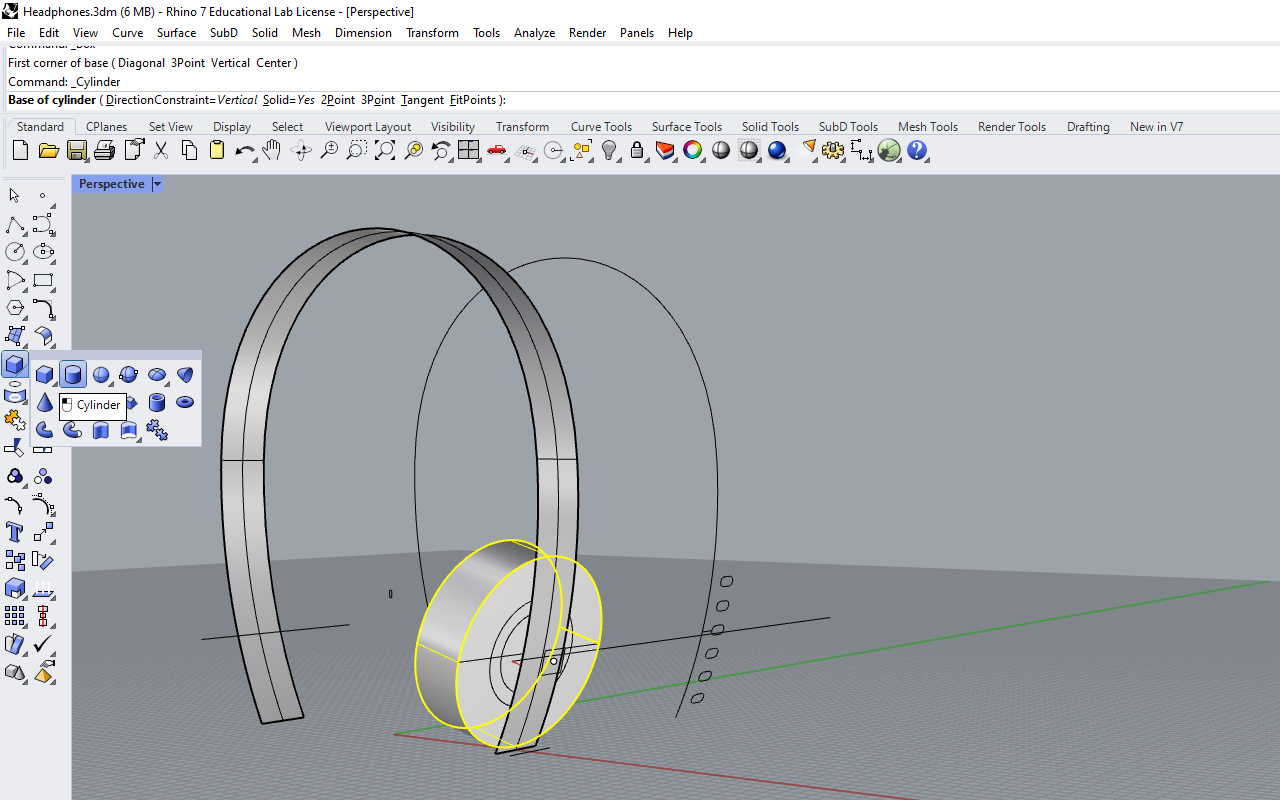
Task: Select the Torus tool in flyout
Action: pyautogui.click(x=185, y=403)
